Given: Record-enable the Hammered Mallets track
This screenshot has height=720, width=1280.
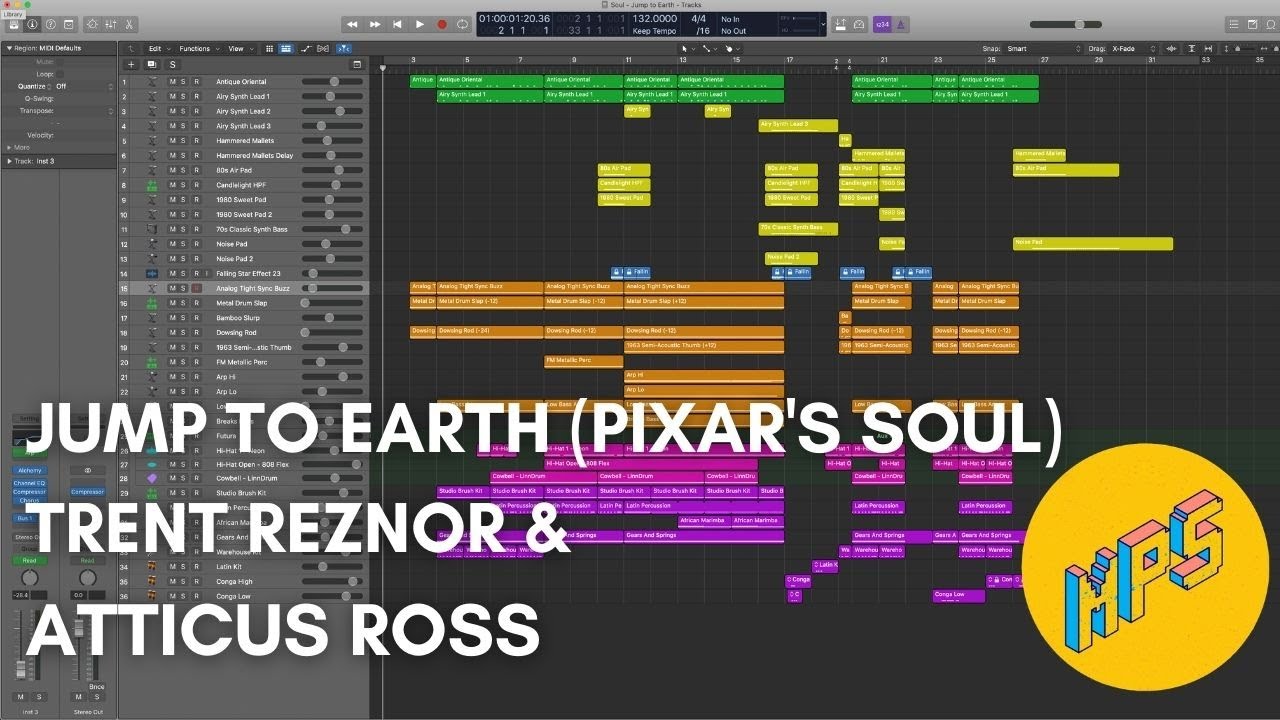Looking at the screenshot, I should pyautogui.click(x=196, y=141).
